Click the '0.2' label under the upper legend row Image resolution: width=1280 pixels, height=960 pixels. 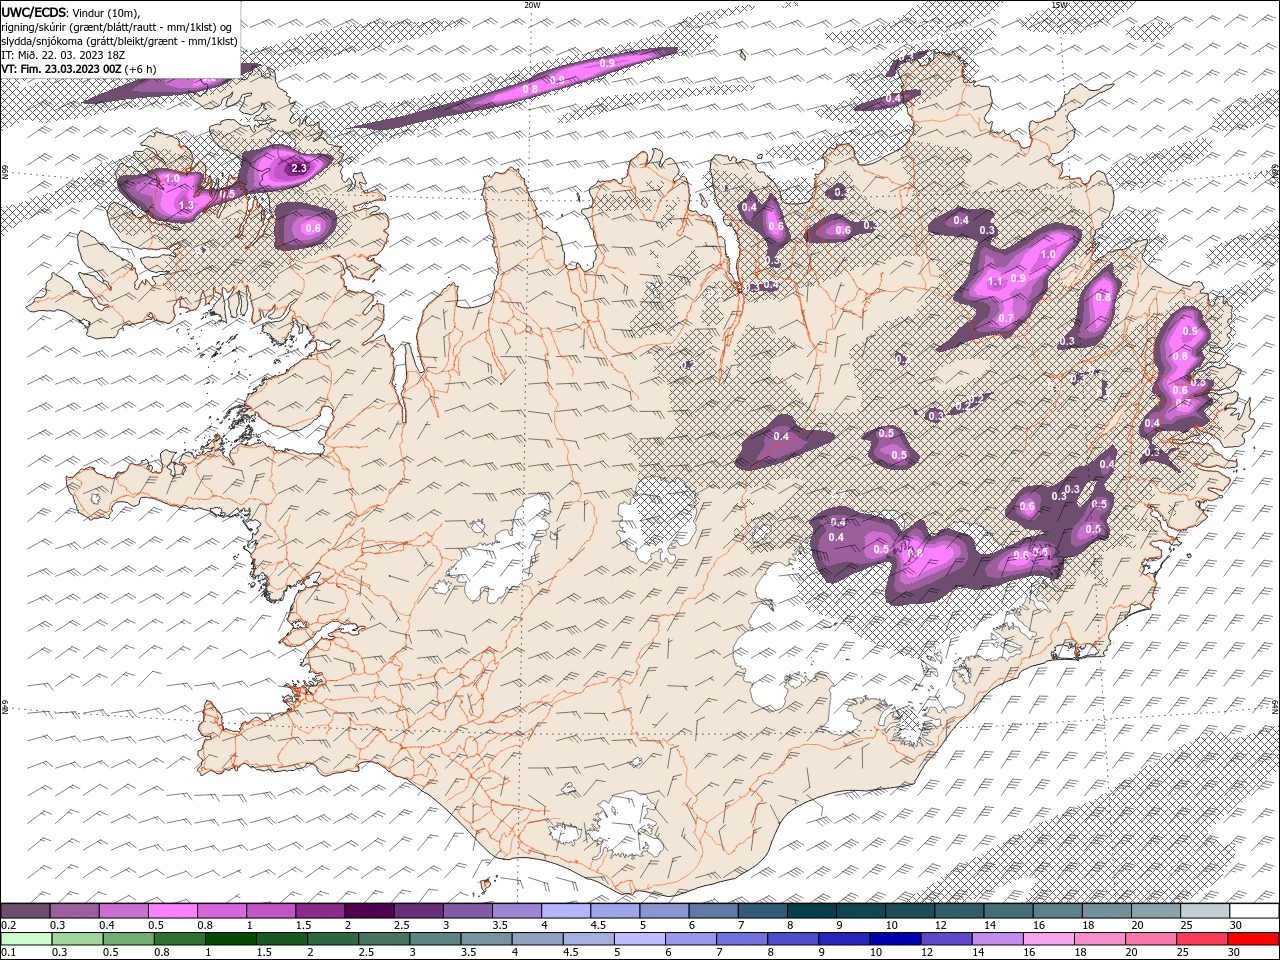(9, 925)
